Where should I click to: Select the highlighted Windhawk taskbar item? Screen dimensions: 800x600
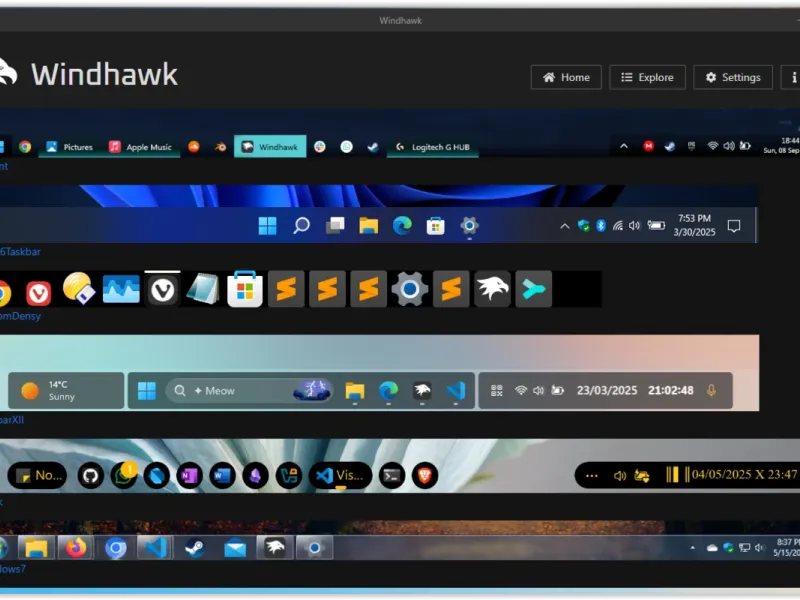click(x=270, y=146)
